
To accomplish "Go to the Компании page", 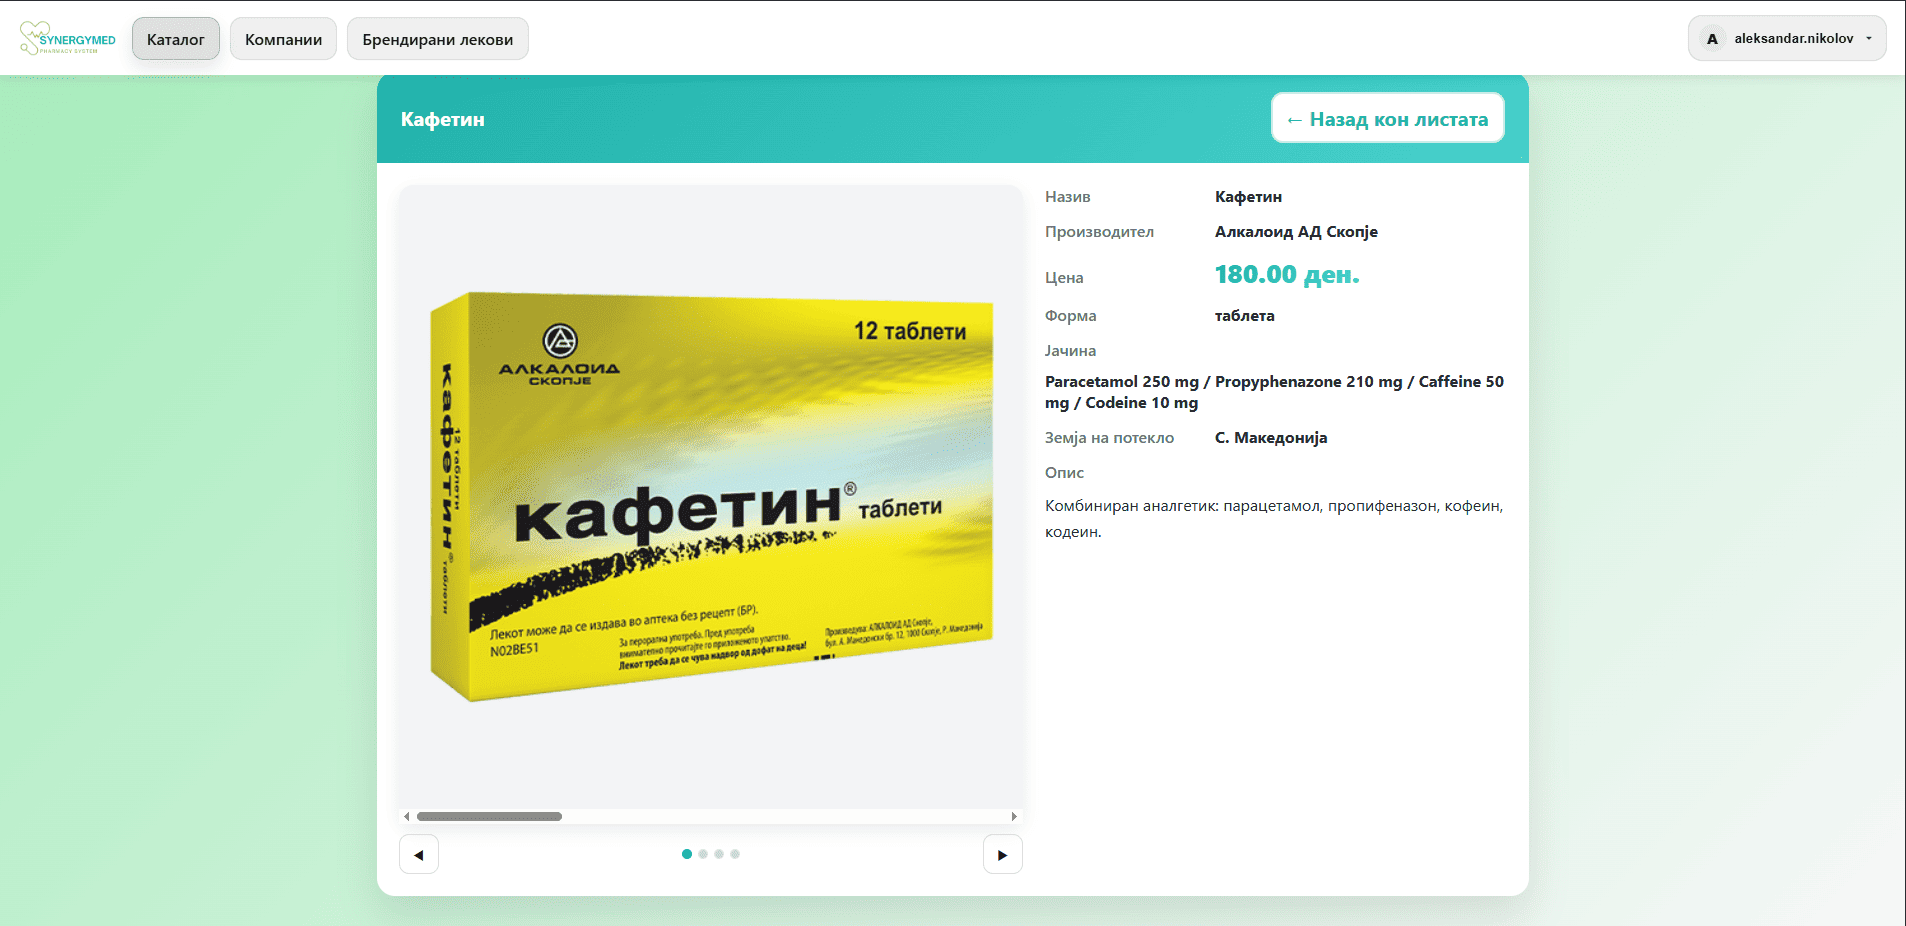I will 283,39.
